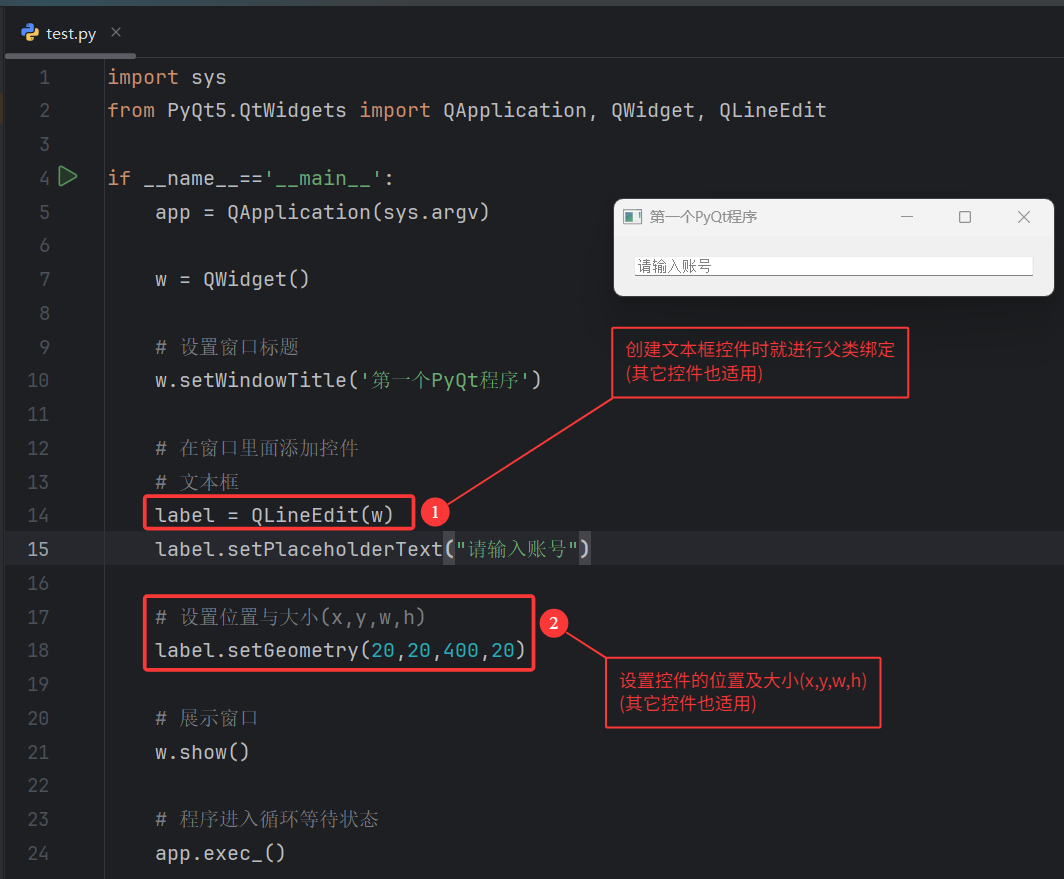
Task: Click 'app = QApplication(sys.argv)' code
Action: (322, 212)
